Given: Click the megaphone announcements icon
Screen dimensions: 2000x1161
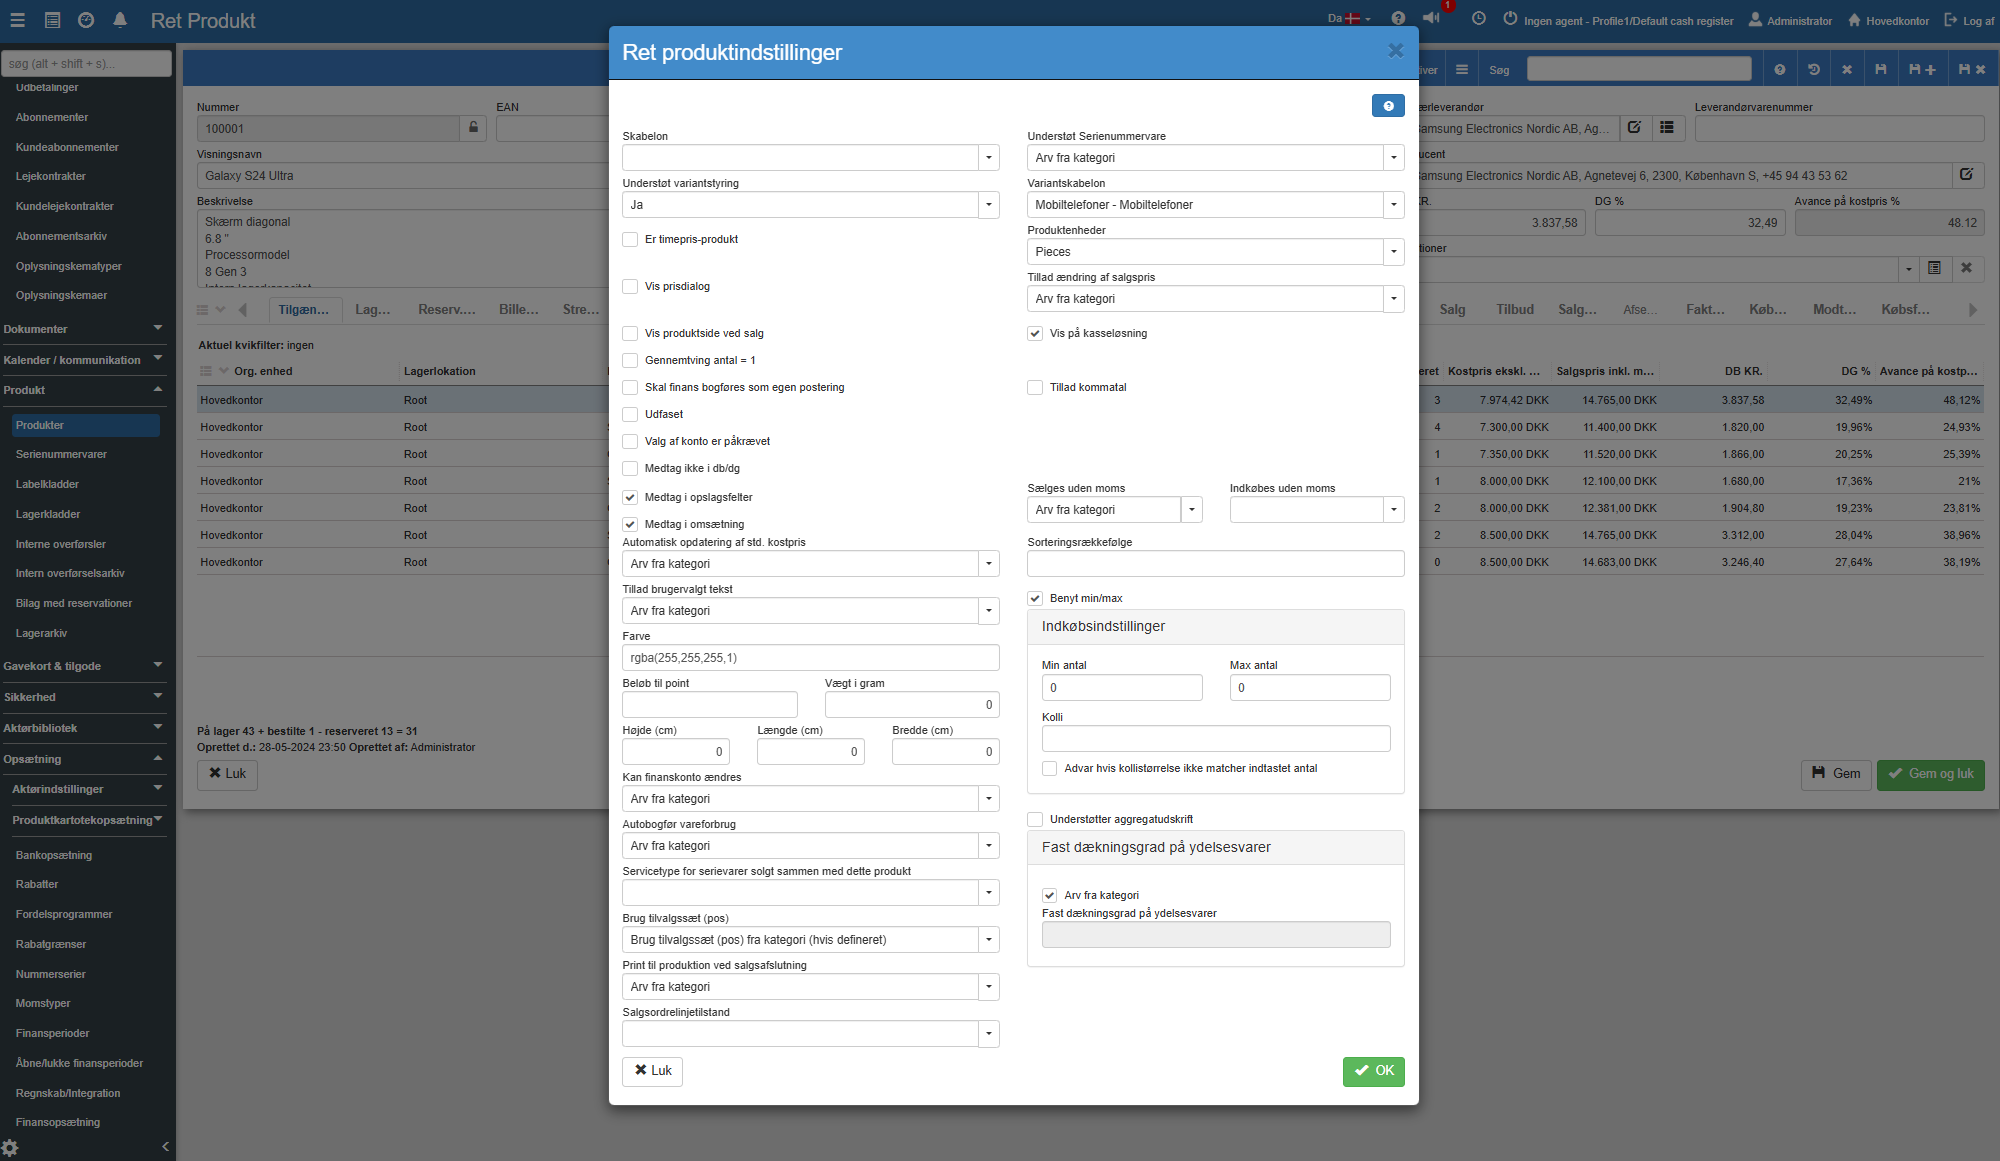Looking at the screenshot, I should pos(1431,18).
